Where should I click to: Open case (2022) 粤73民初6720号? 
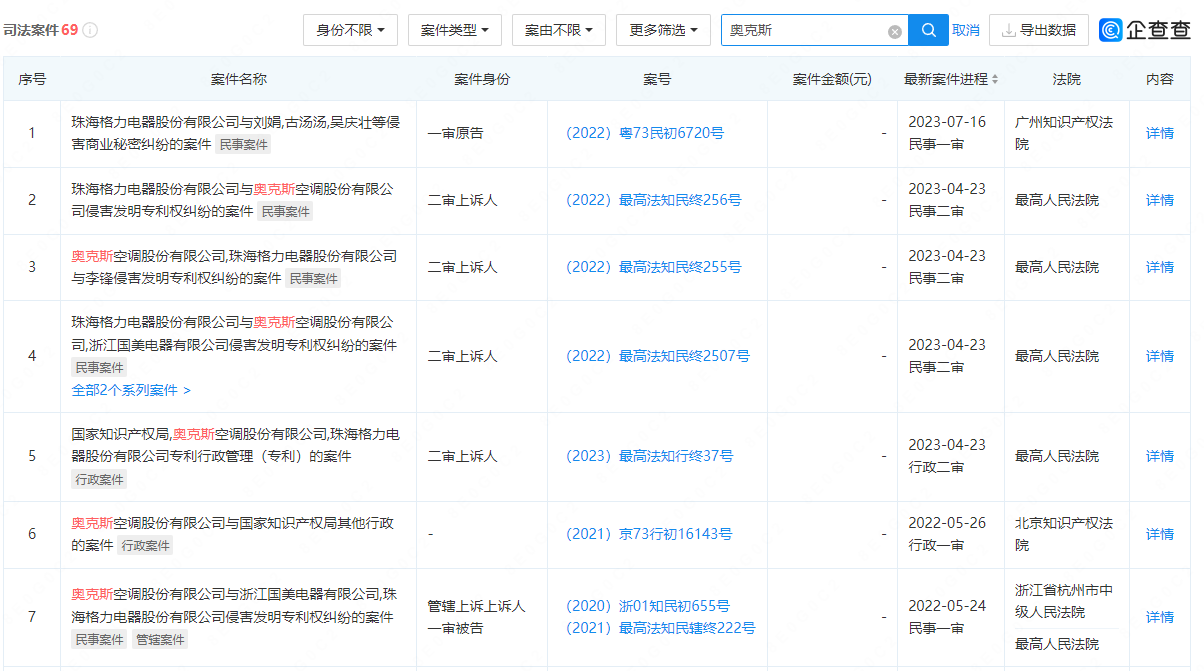click(x=644, y=133)
